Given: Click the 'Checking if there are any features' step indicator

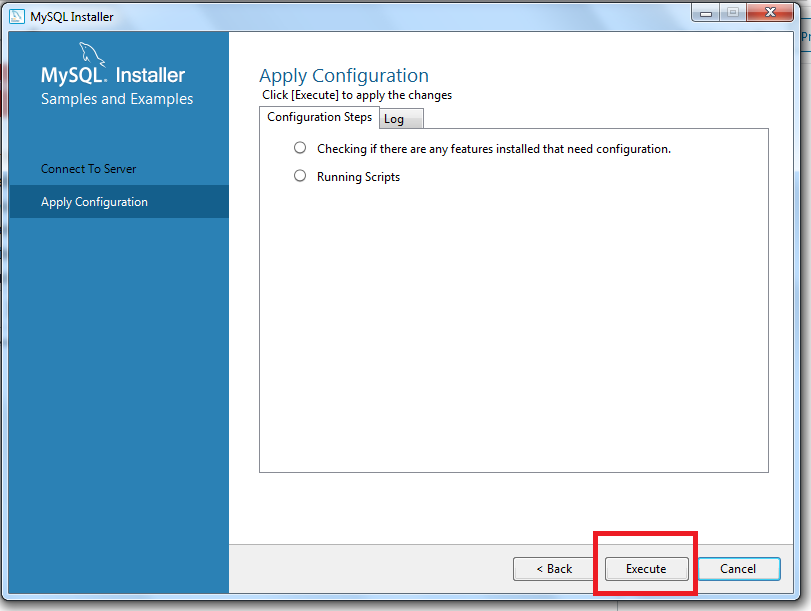Looking at the screenshot, I should [300, 148].
